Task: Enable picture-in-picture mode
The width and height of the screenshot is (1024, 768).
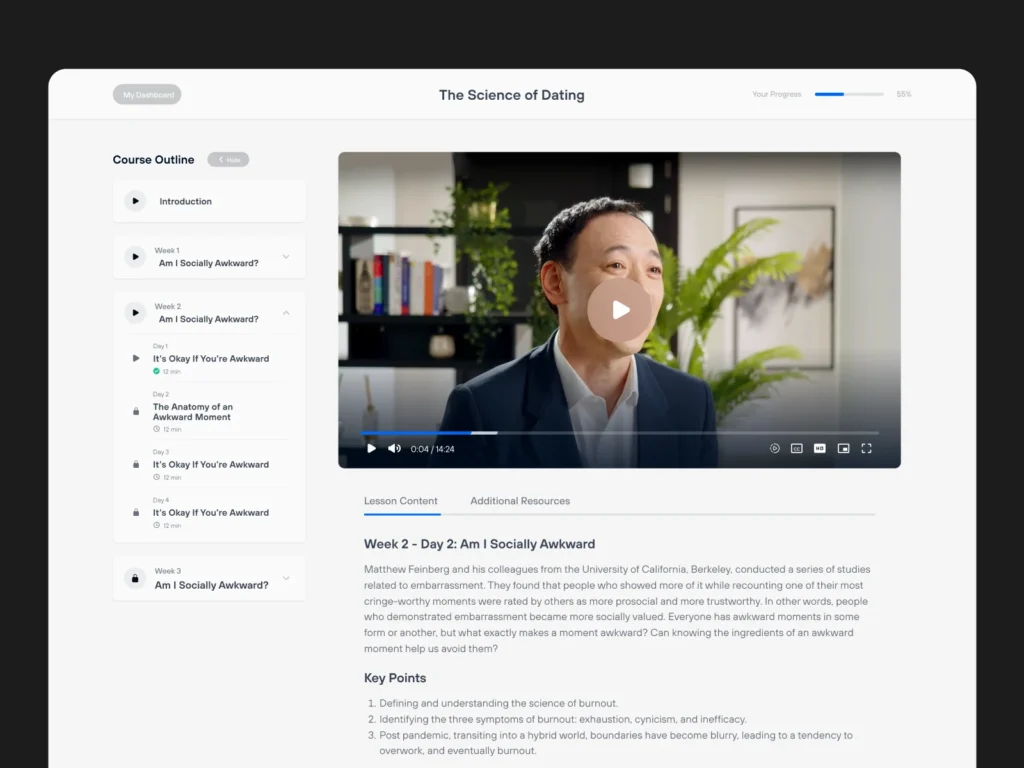Action: point(843,449)
